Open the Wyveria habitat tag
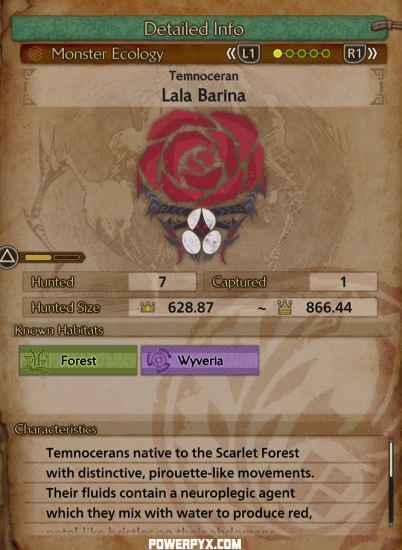 pyautogui.click(x=200, y=360)
